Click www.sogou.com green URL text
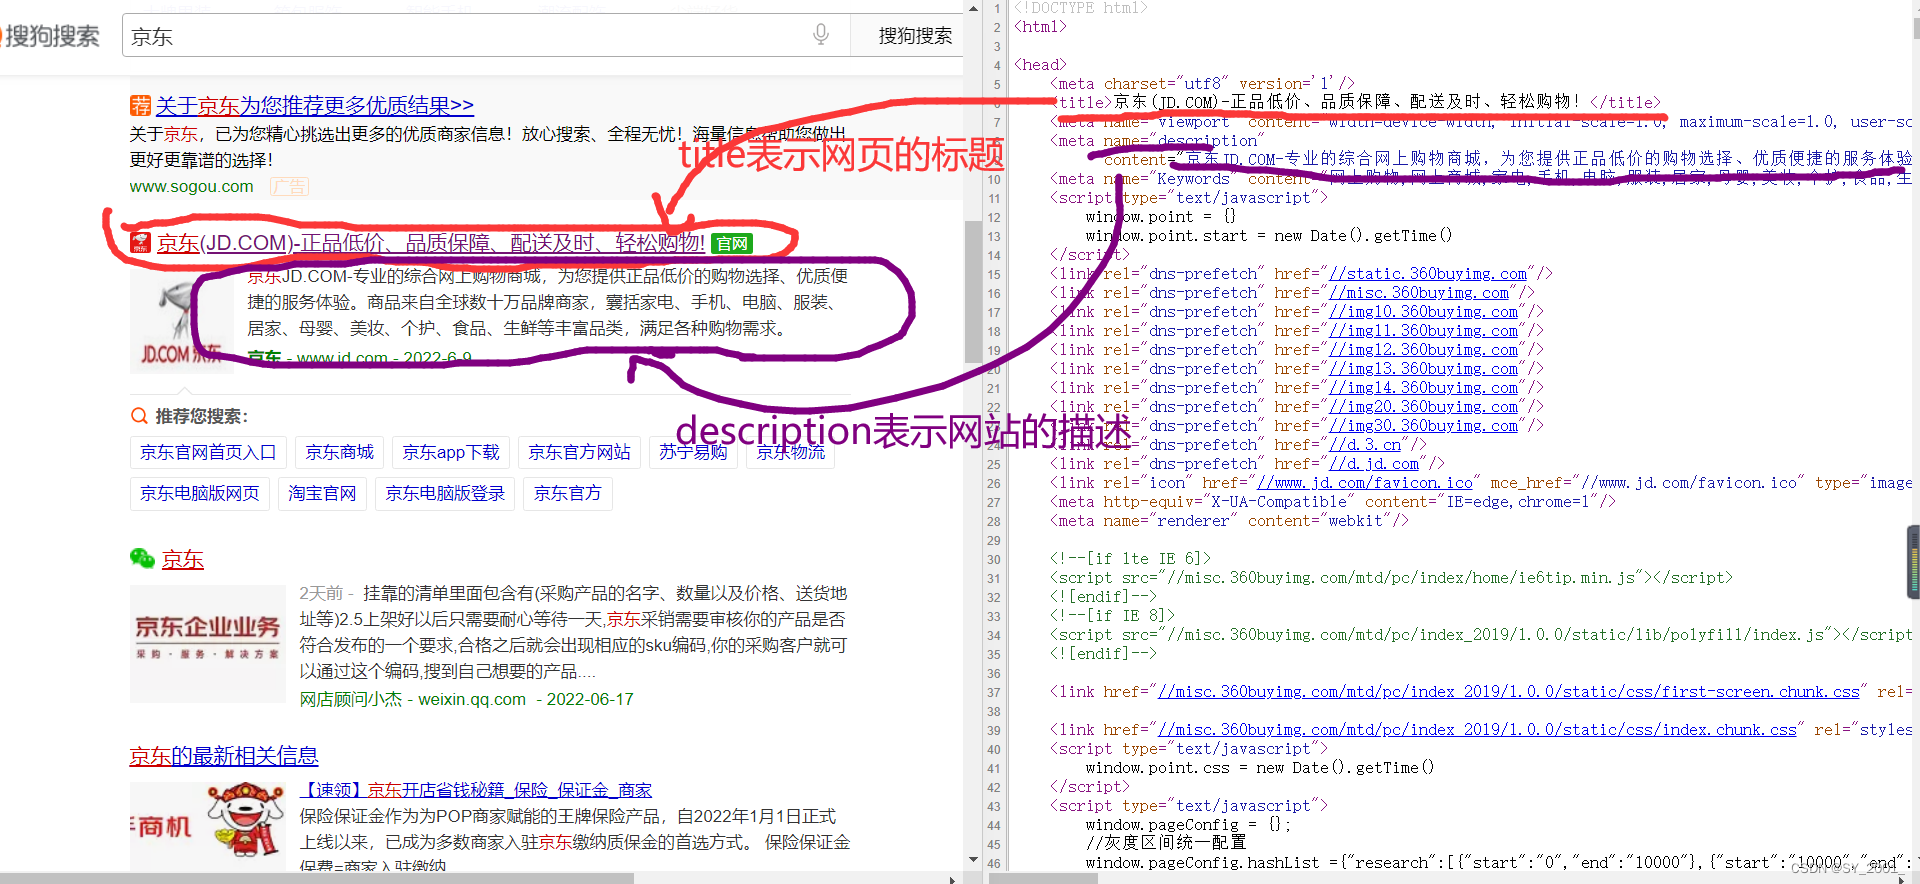Screen dimensions: 1920x884 192,186
